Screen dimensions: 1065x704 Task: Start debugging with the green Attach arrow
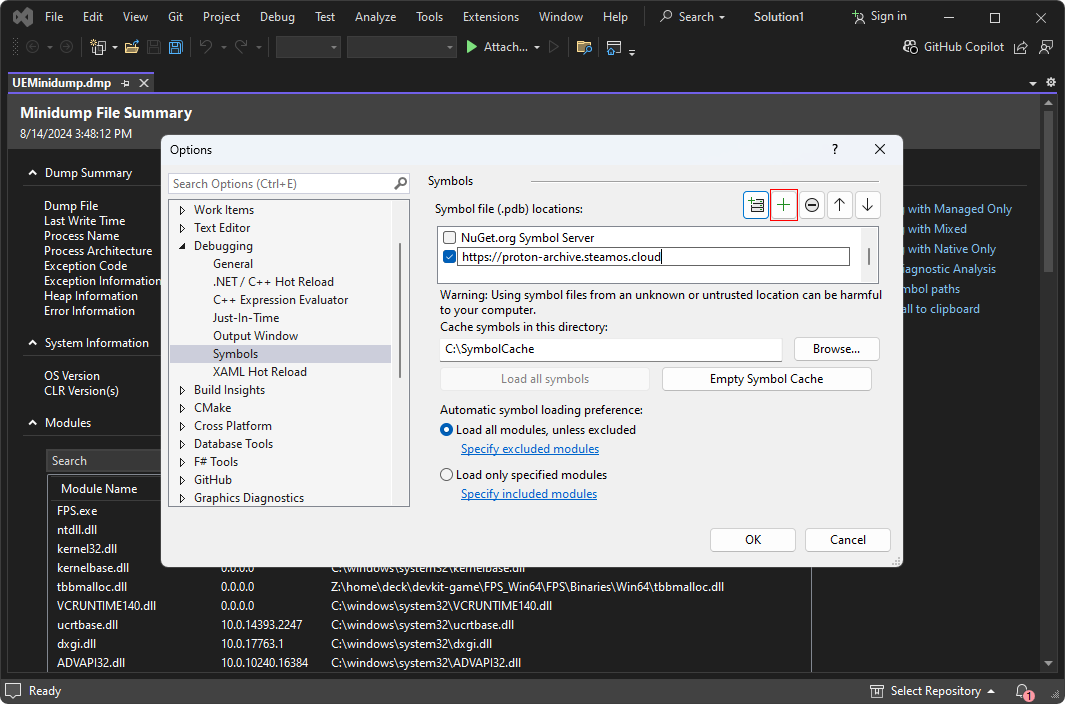[x=471, y=47]
